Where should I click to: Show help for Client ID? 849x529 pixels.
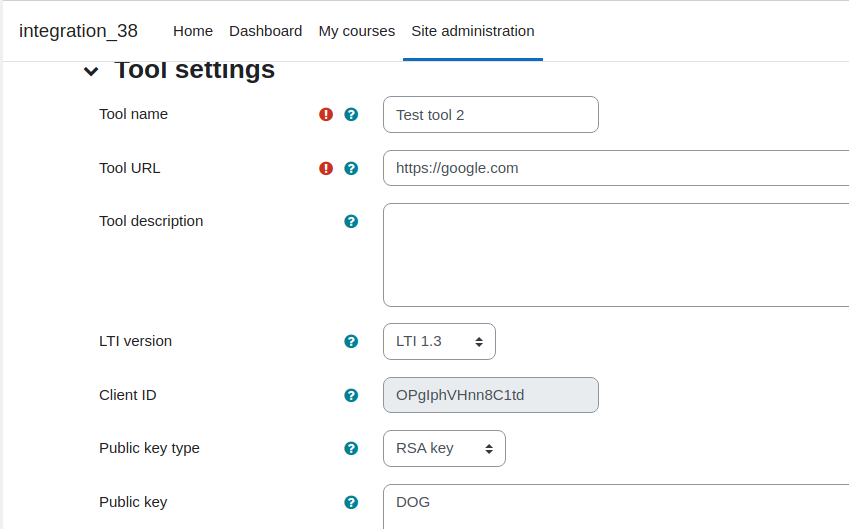[351, 395]
